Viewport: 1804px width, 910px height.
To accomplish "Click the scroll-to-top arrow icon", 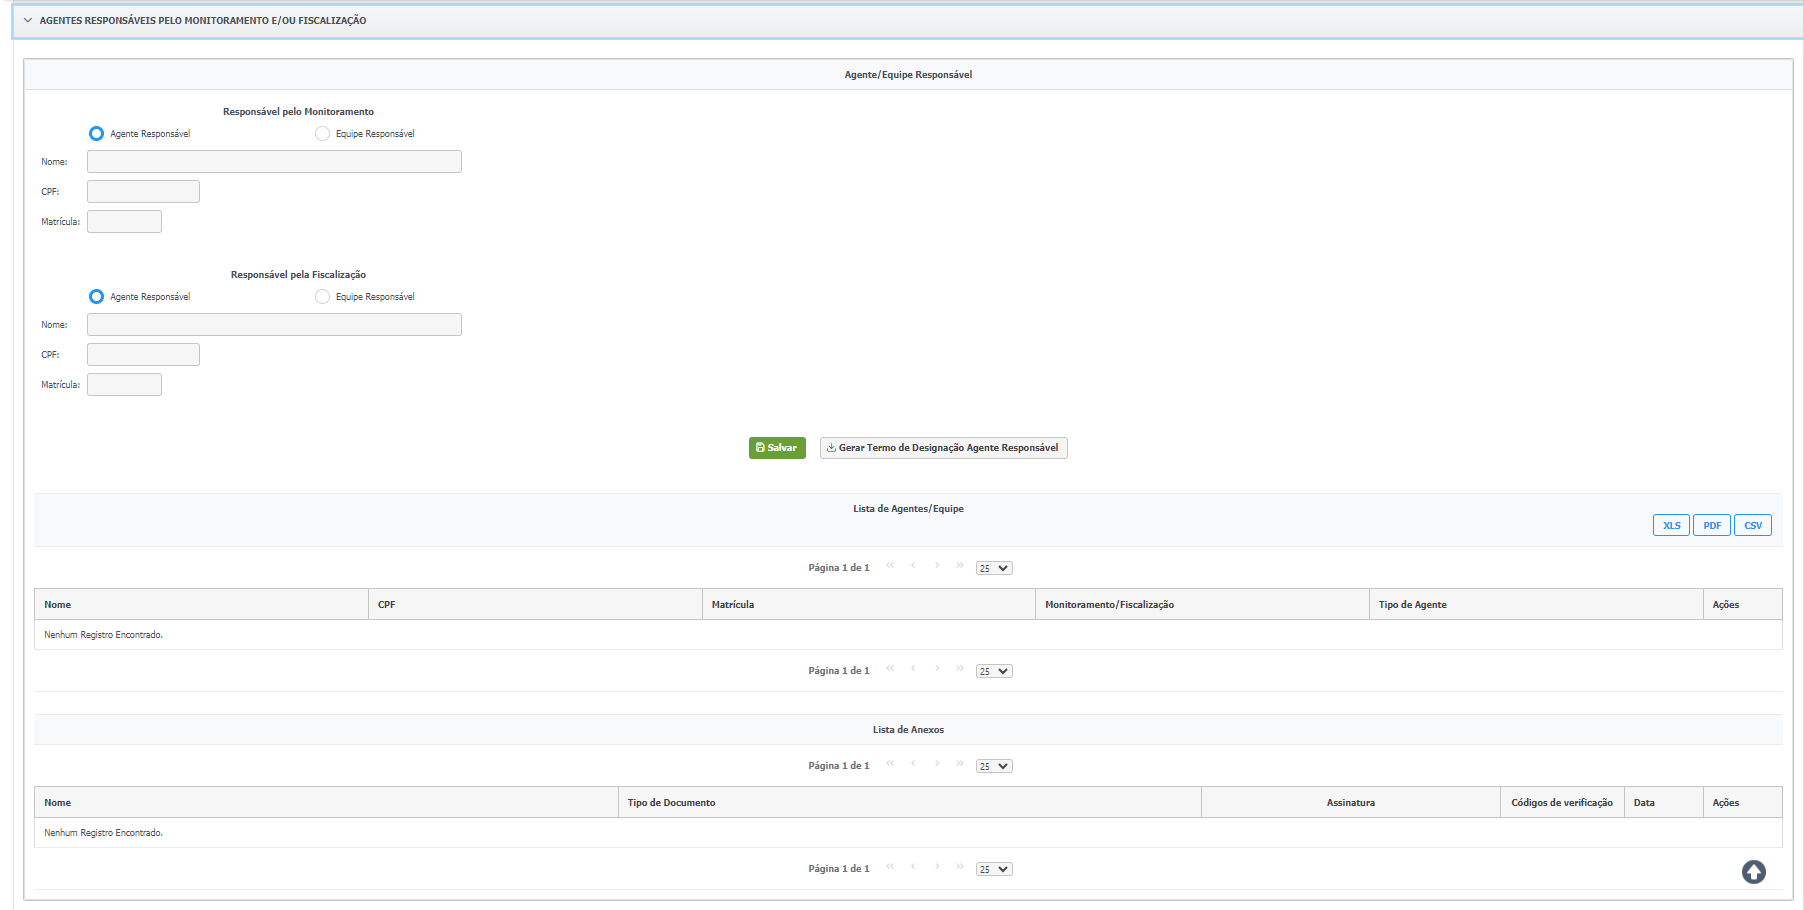I will 1753,872.
